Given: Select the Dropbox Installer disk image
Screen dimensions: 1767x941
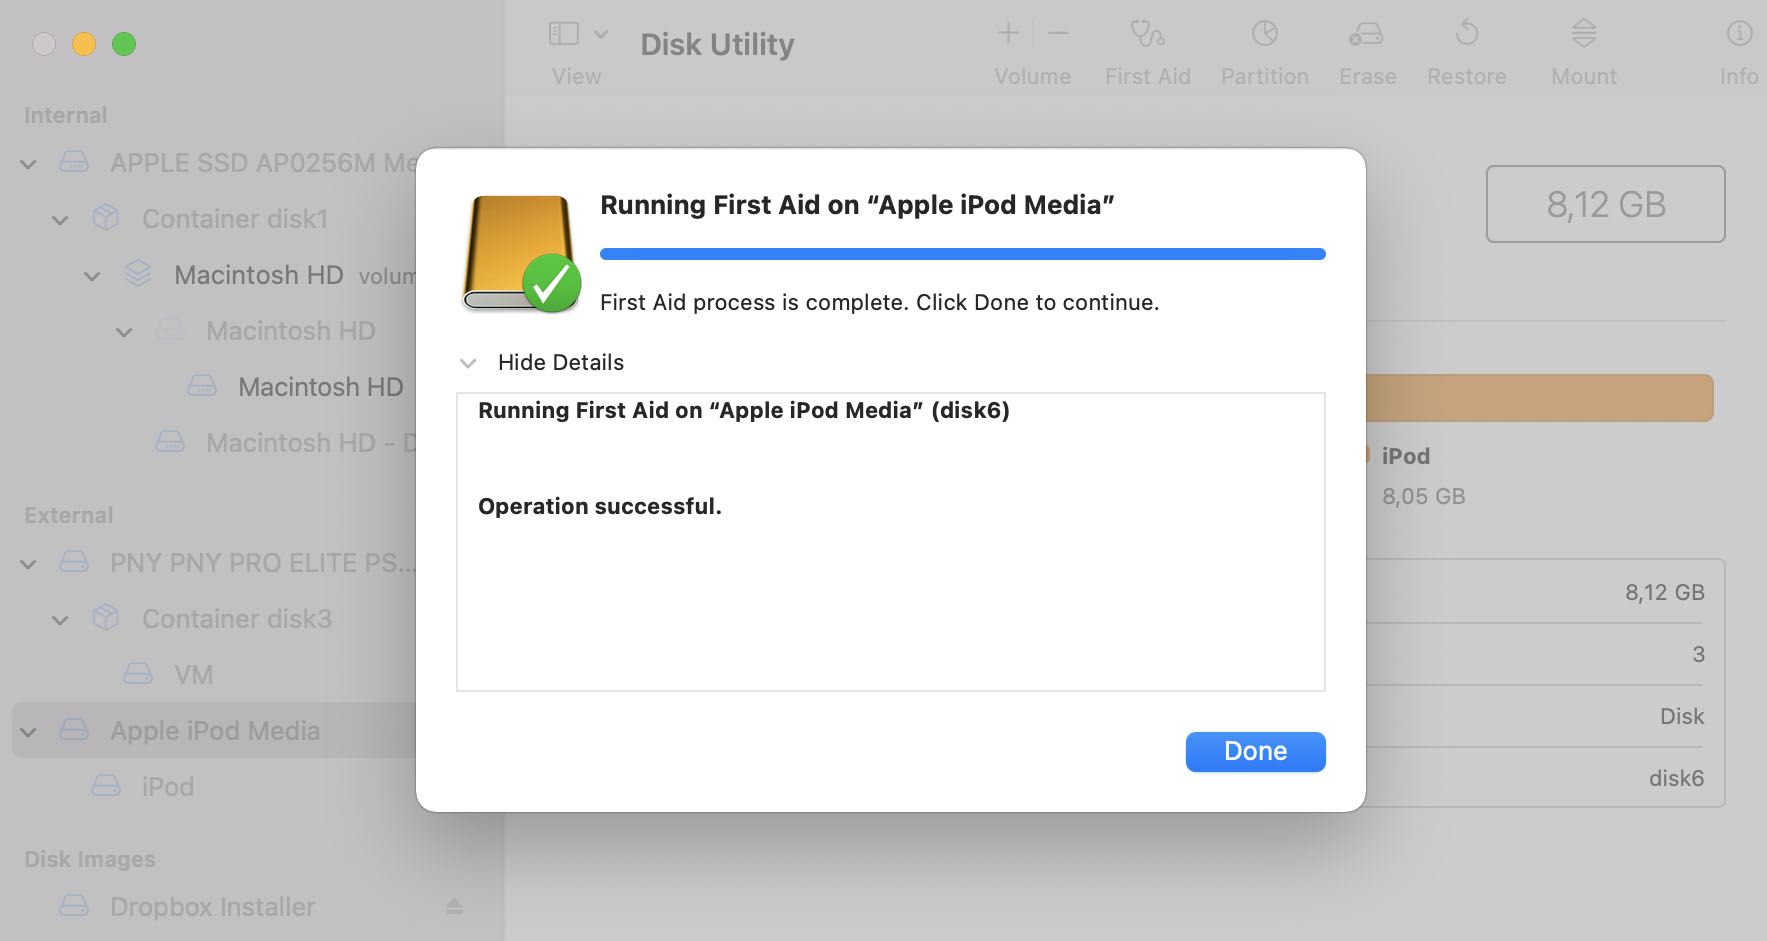Looking at the screenshot, I should (x=213, y=907).
